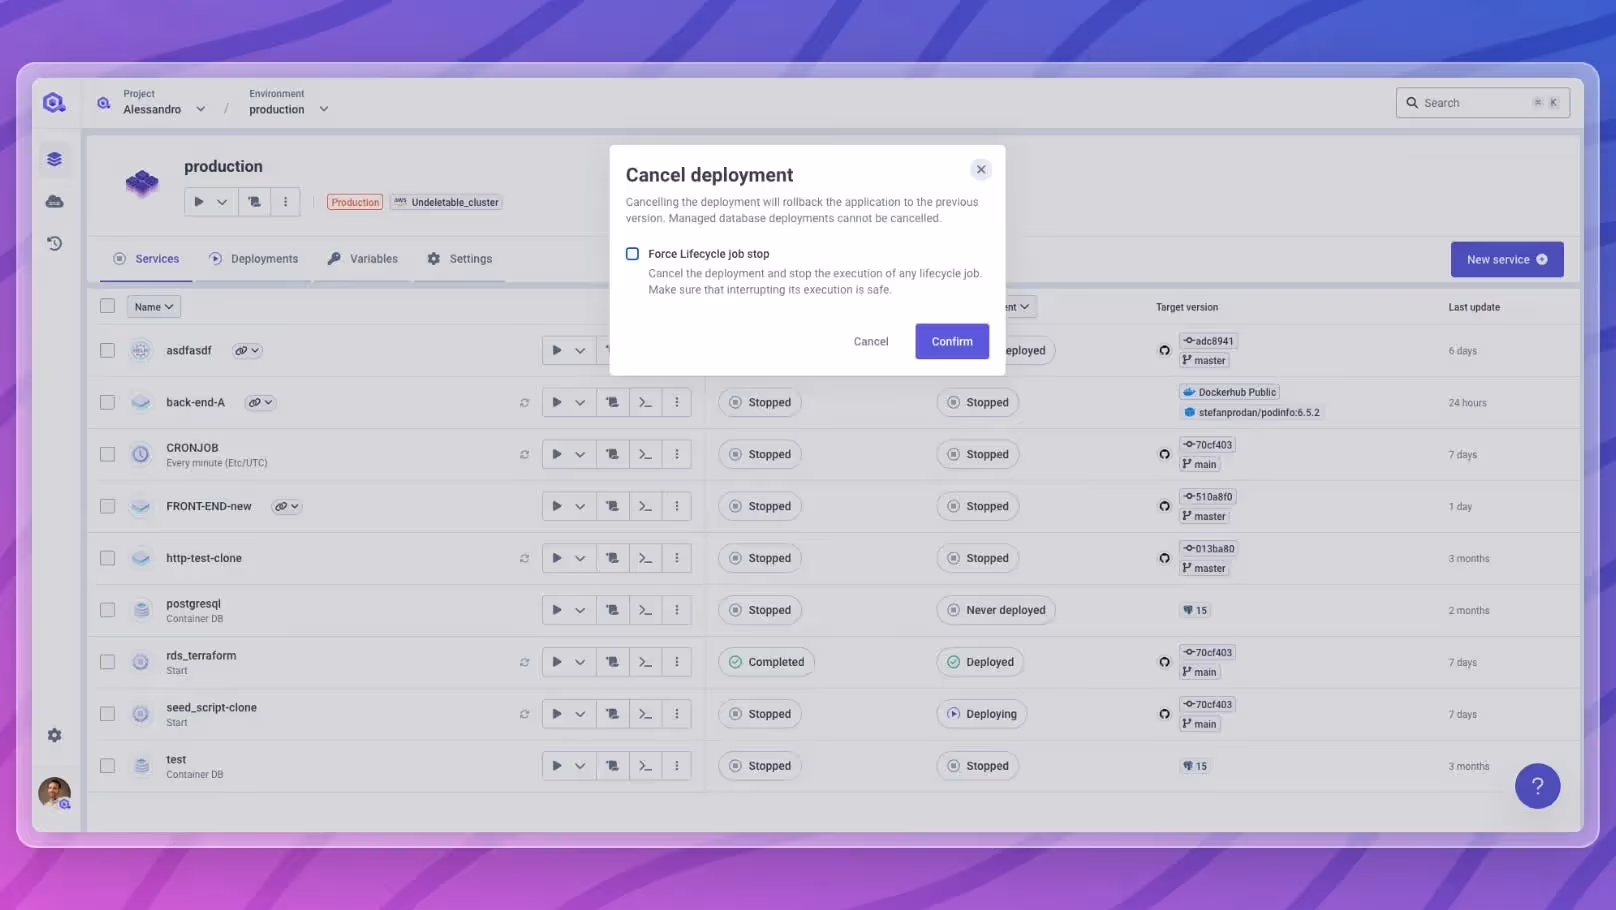Check the test row checkbox
This screenshot has width=1616, height=910.
[107, 766]
